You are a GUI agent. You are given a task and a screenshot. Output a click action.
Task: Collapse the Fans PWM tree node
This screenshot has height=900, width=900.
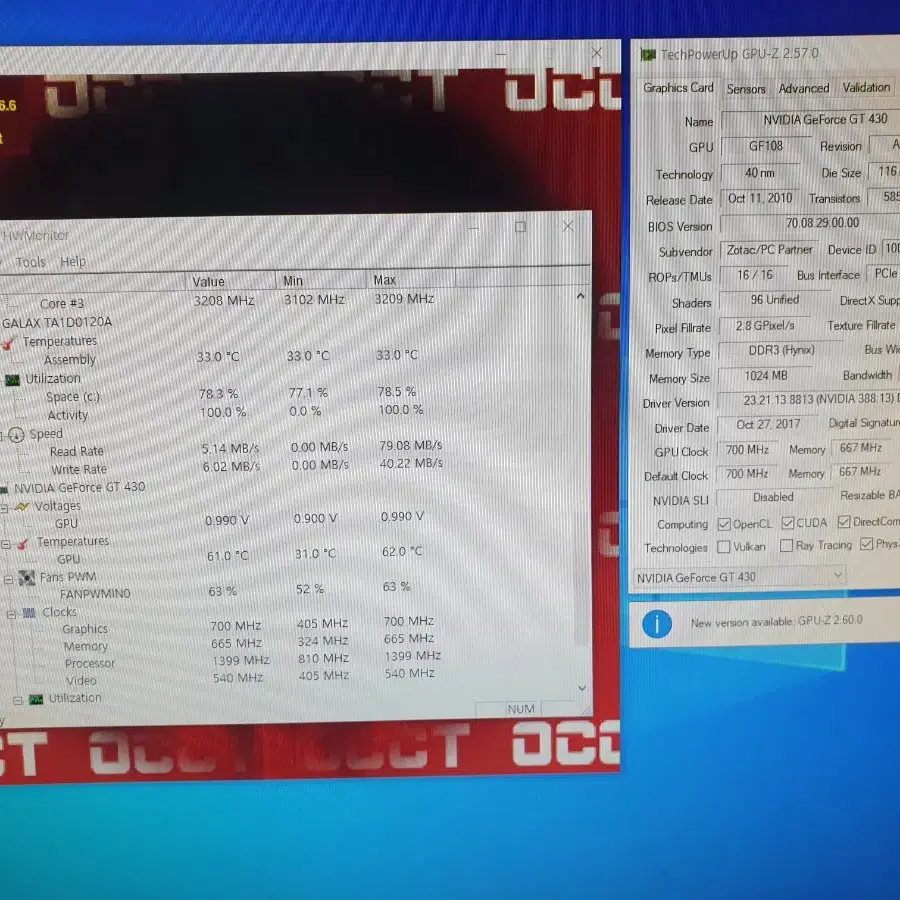(x=9, y=579)
